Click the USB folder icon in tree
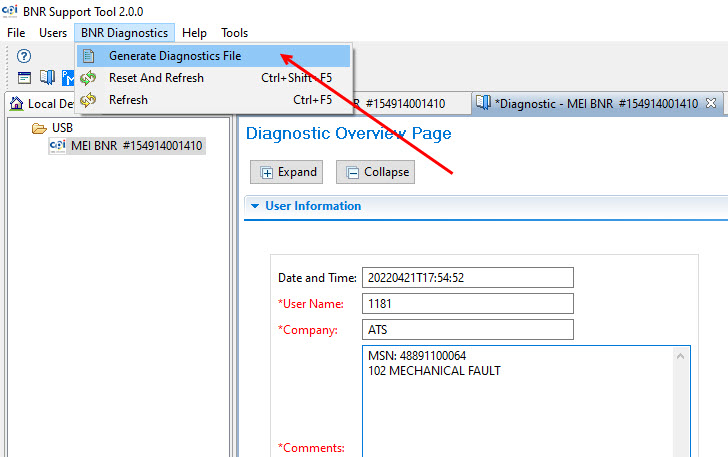Screen dimensions: 728x457 click(x=39, y=128)
